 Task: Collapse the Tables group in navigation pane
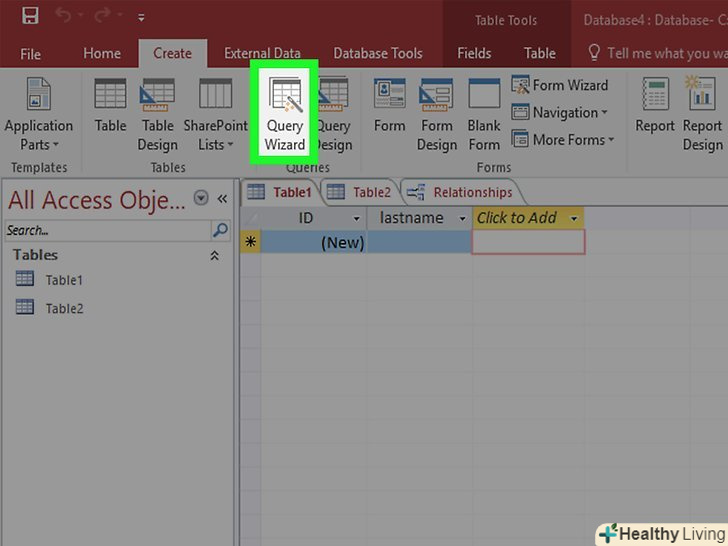[x=214, y=255]
